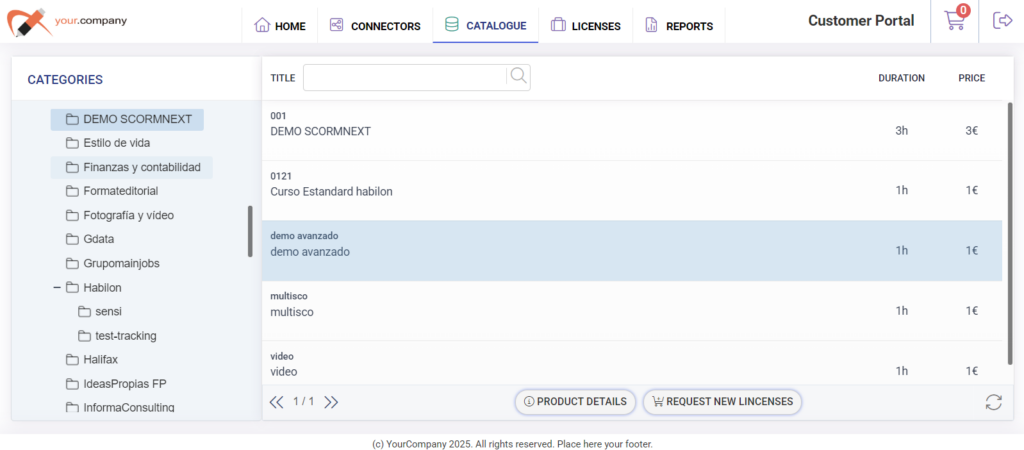Open the shopping cart icon

(x=955, y=21)
